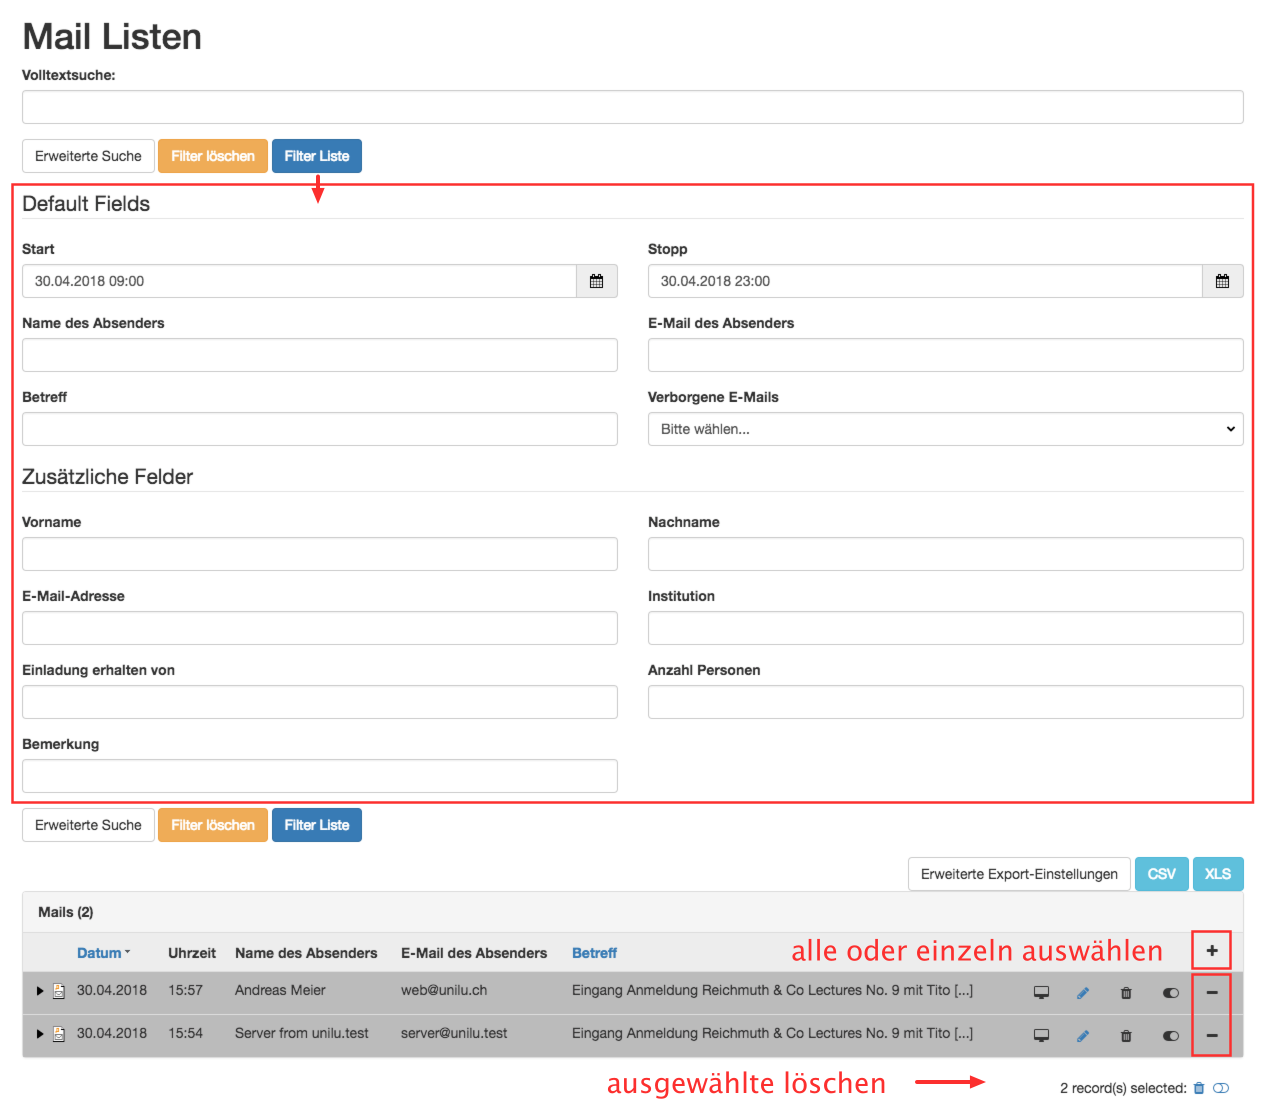Sort list by Datum column
Viewport: 1265px width, 1119px height.
point(99,953)
